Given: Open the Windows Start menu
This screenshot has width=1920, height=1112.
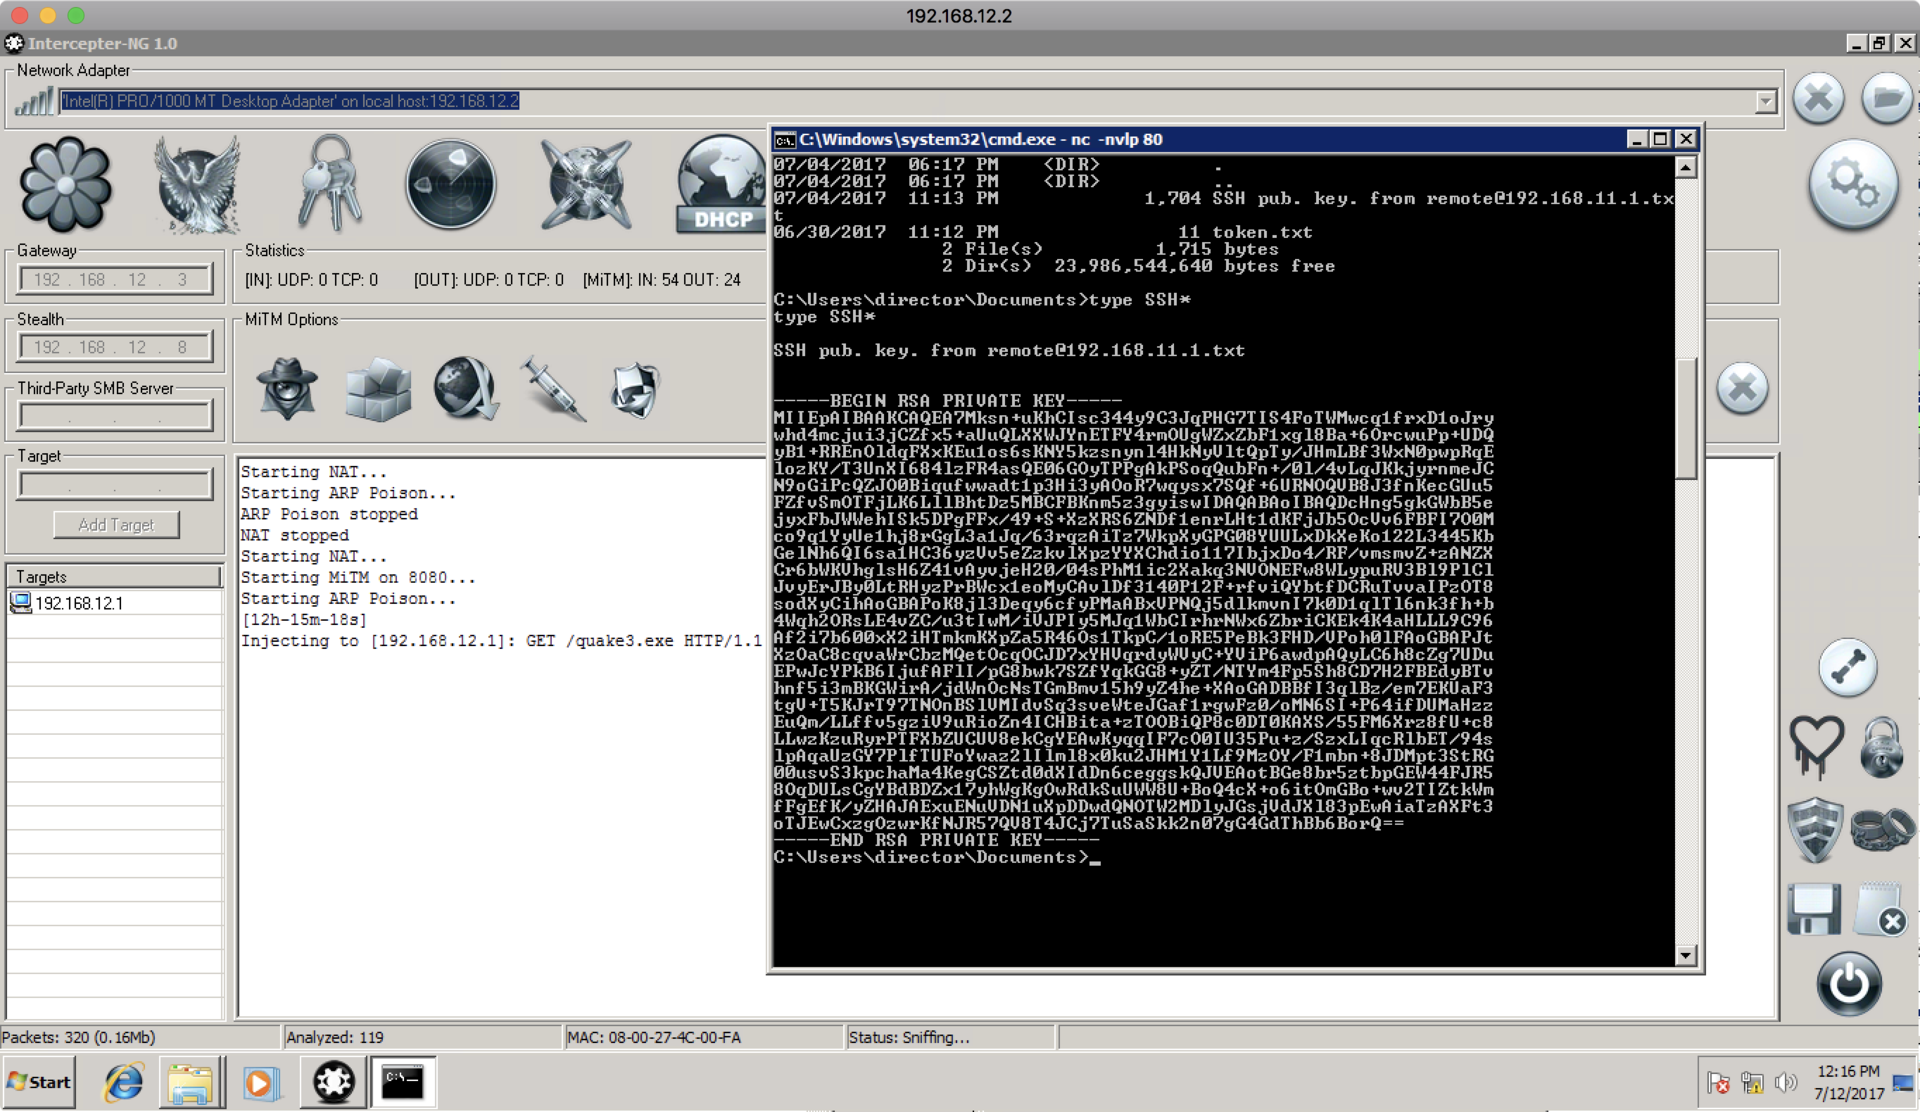Looking at the screenshot, I should coord(39,1082).
